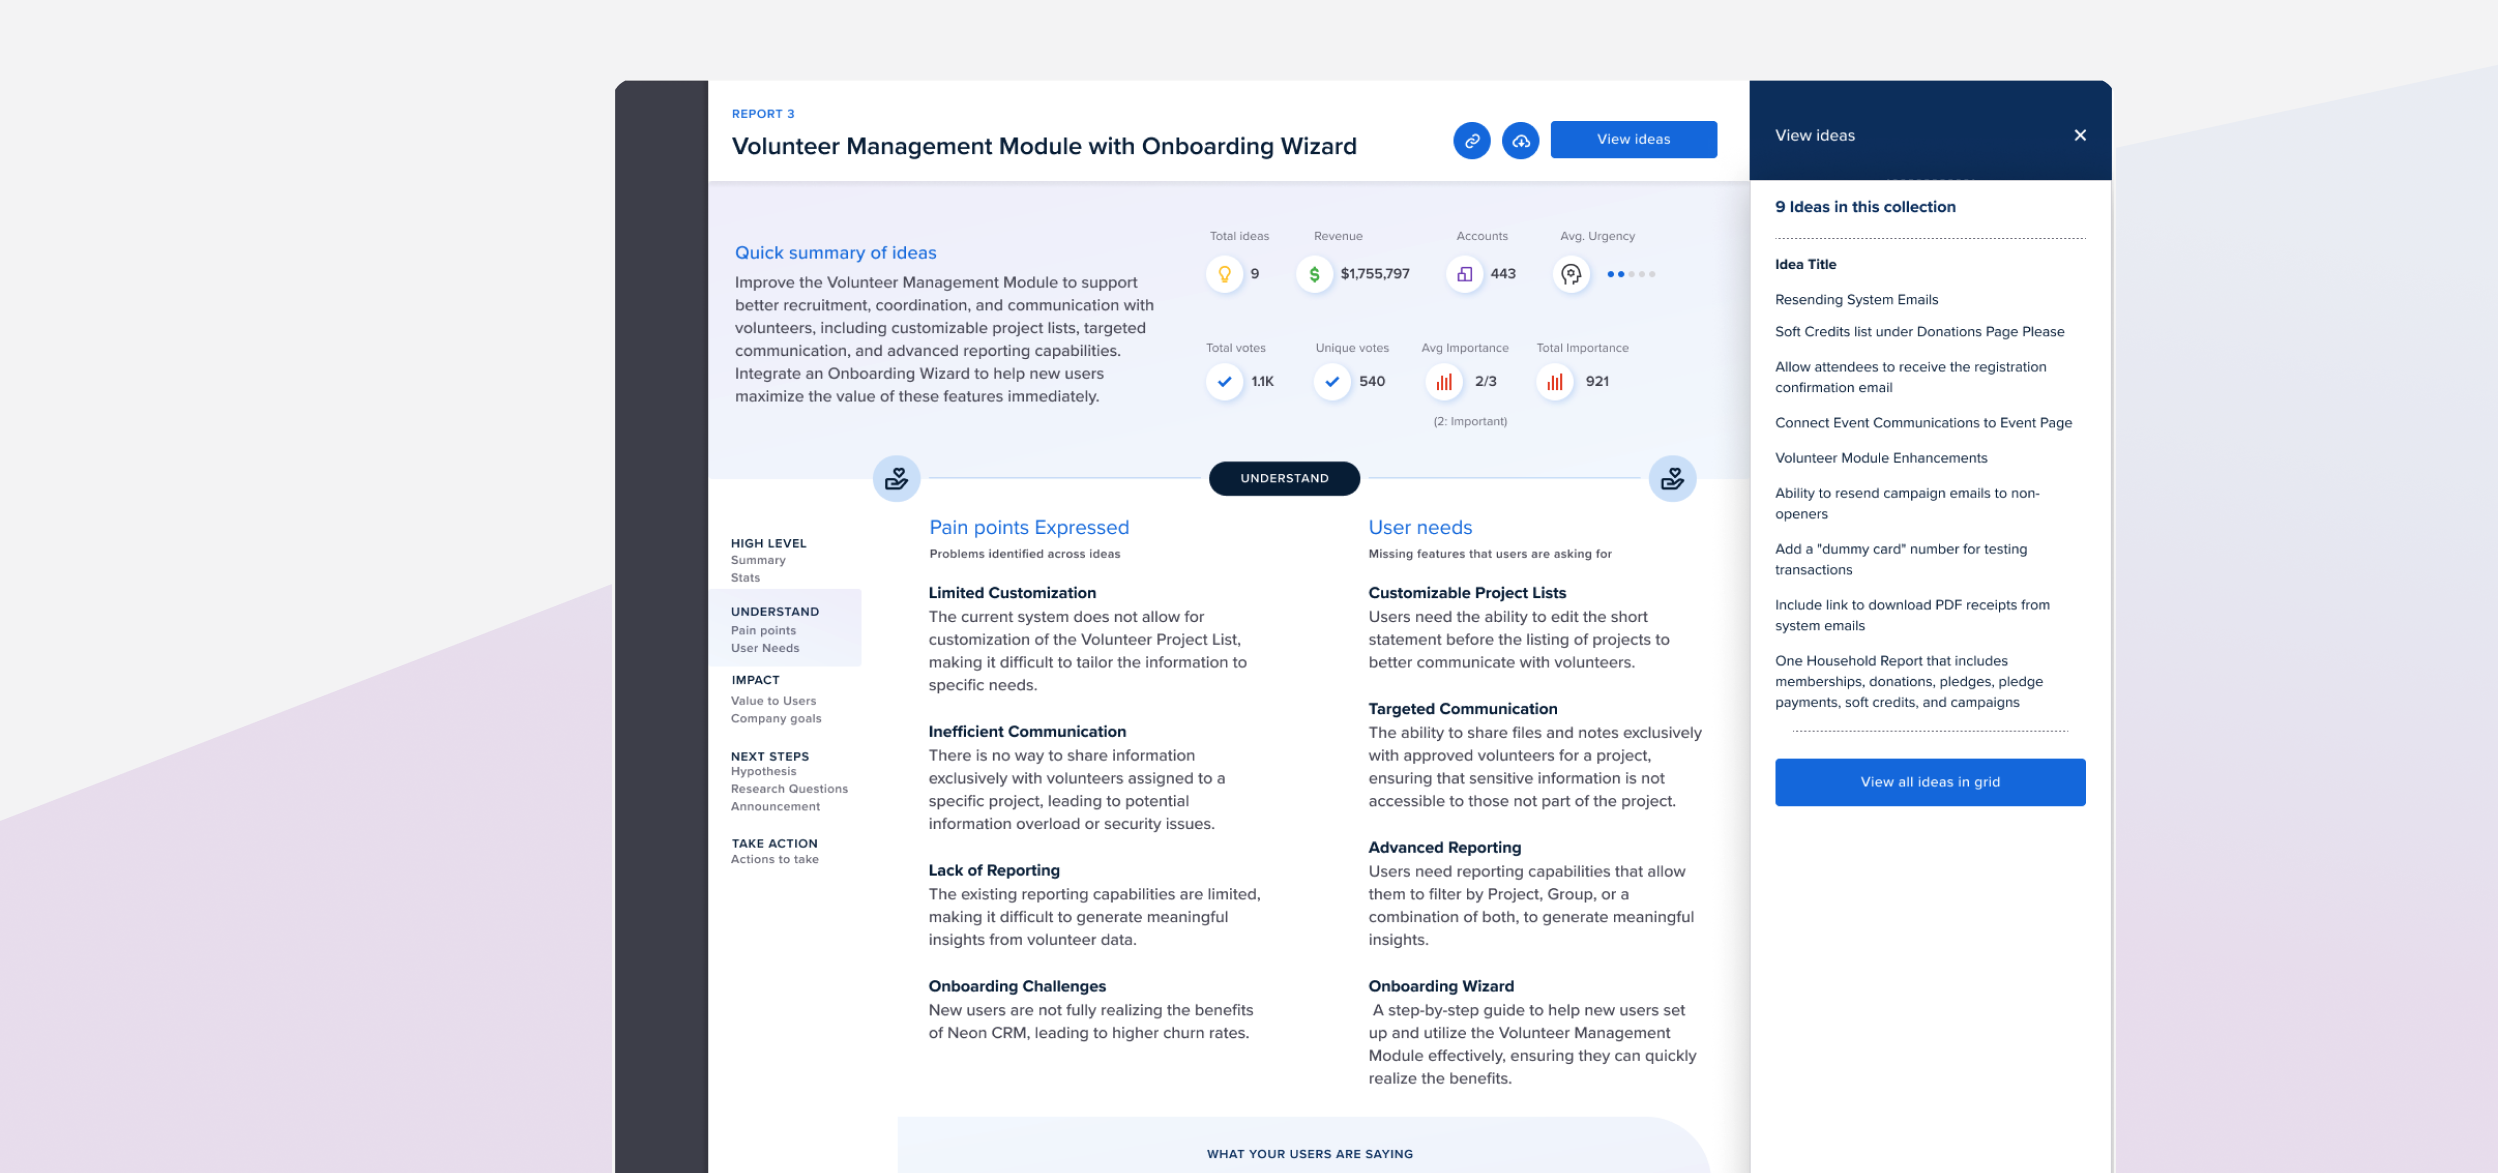2498x1173 pixels.
Task: Open idea Soft Credits list under Donations
Action: 1919,331
